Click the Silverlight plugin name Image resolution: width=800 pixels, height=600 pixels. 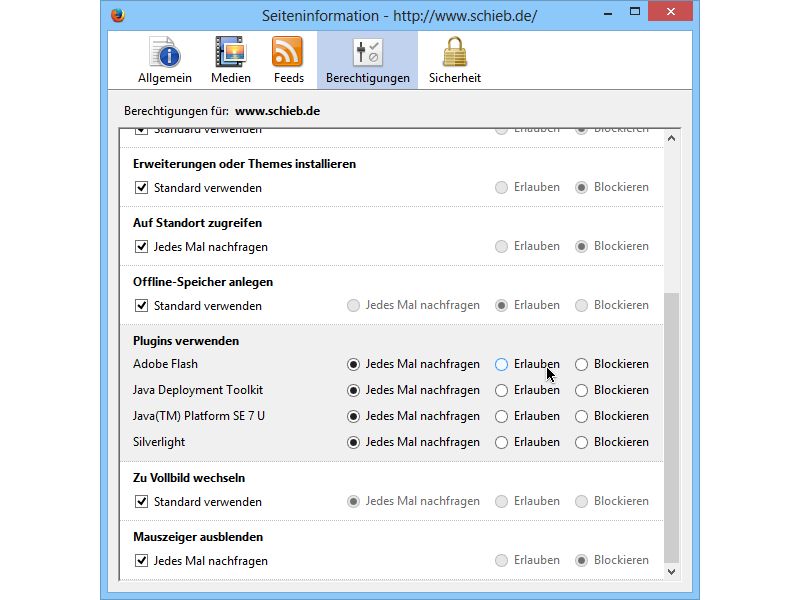tap(159, 442)
